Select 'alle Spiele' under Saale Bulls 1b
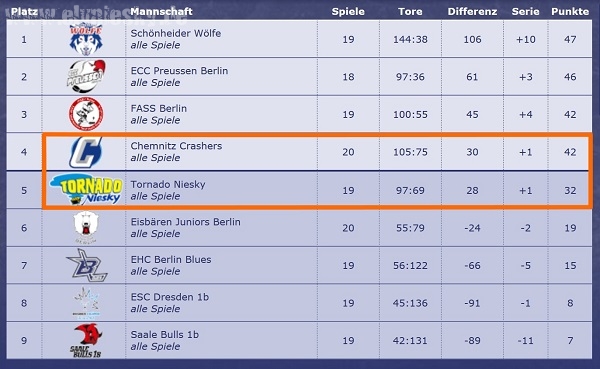Viewport: 600px width, 369px height. click(155, 346)
